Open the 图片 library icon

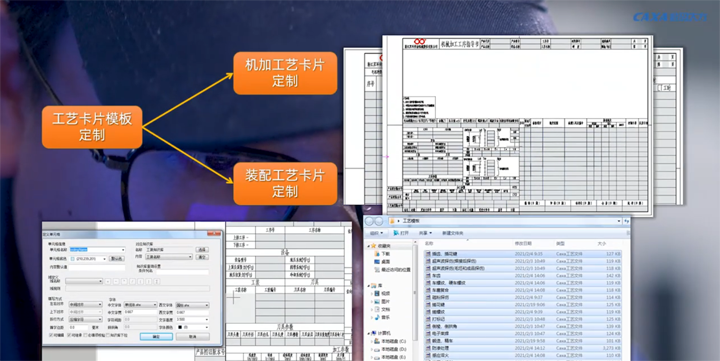[x=377, y=301]
